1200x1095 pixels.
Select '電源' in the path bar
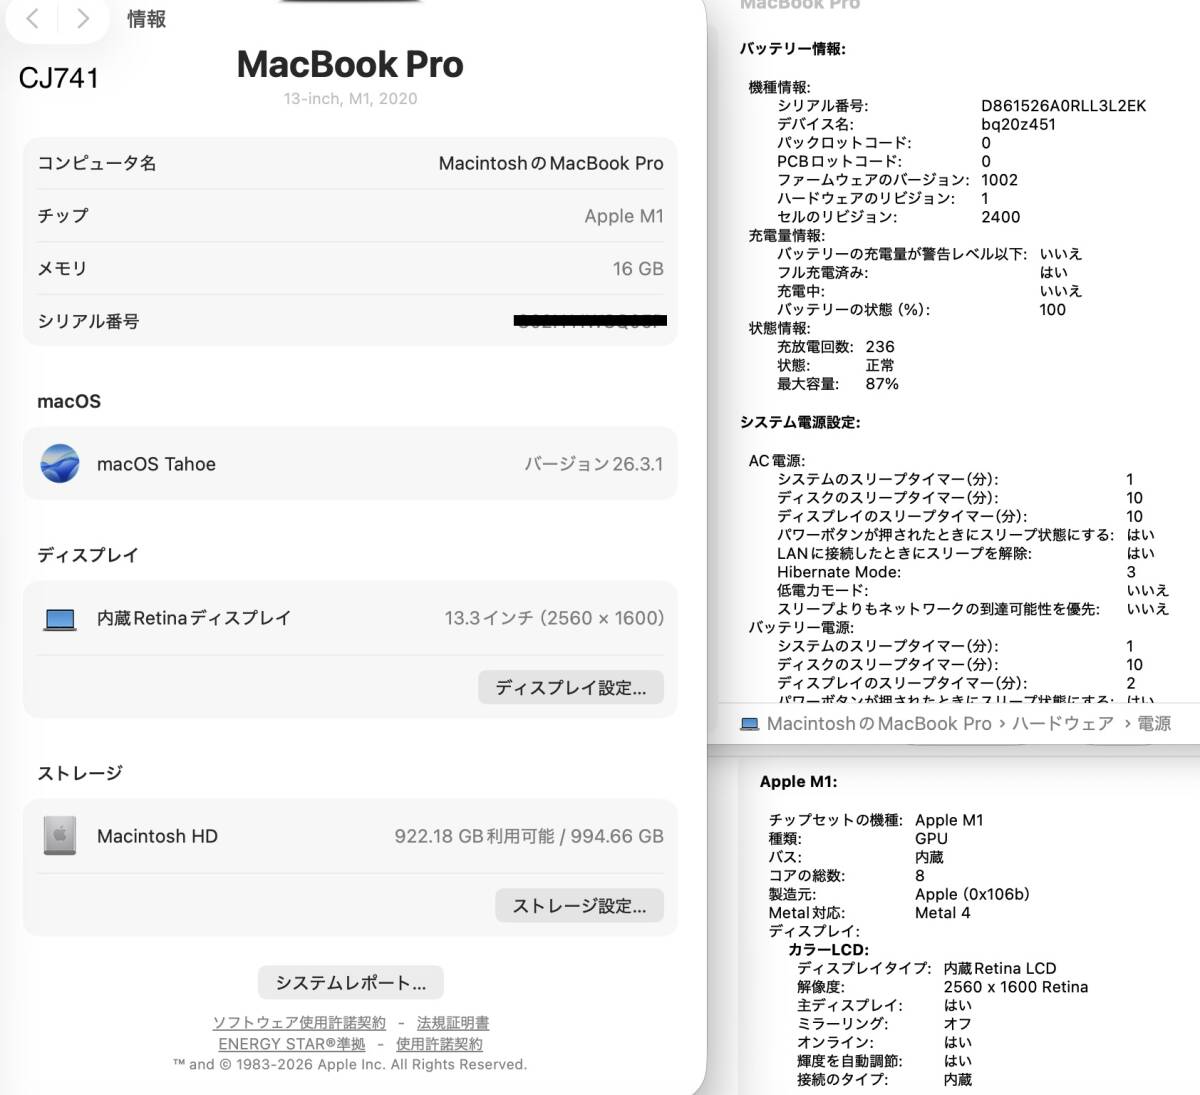1154,724
